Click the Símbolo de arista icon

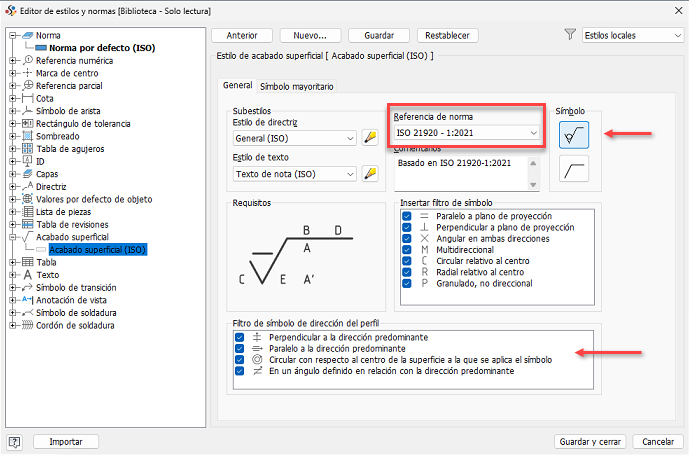tap(28, 111)
